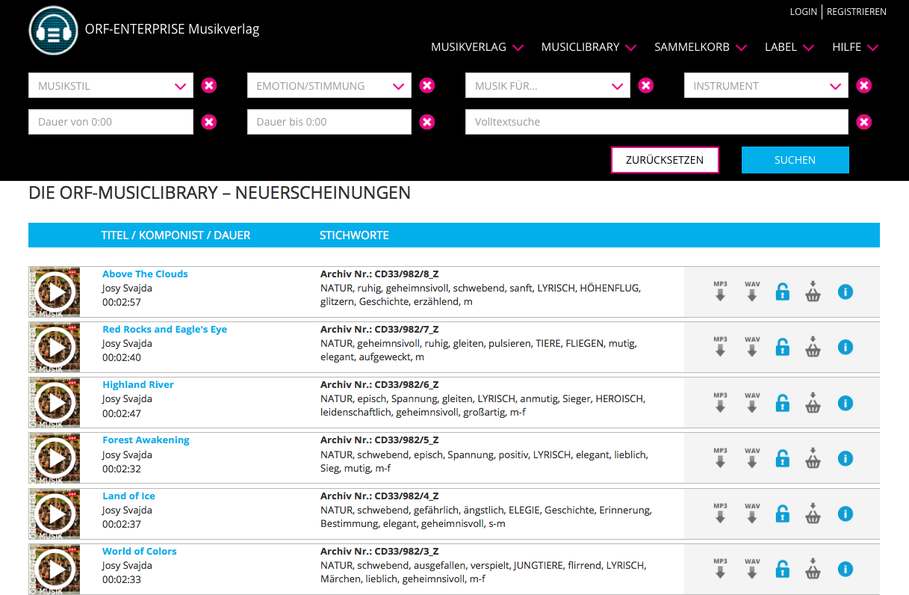Clear the Dauer von field
909x595 pixels.
coord(209,122)
